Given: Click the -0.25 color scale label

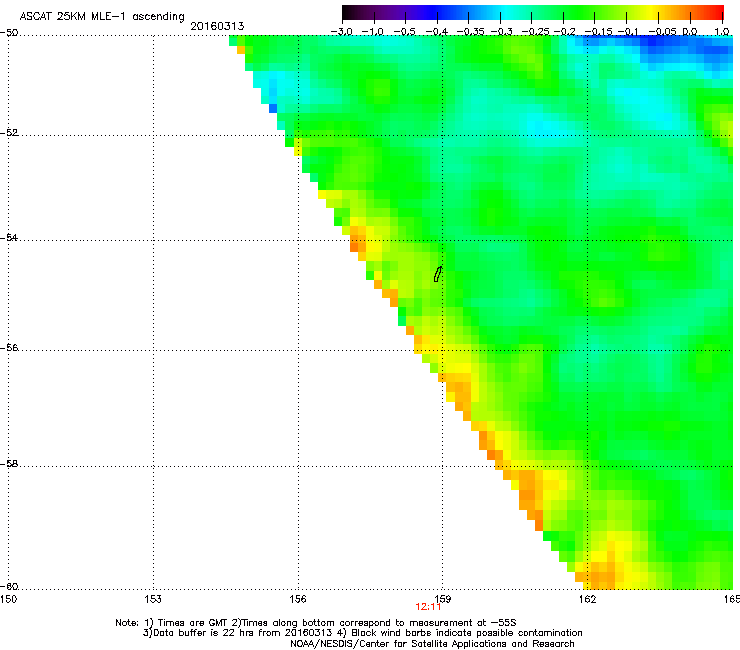Looking at the screenshot, I should click(x=536, y=32).
